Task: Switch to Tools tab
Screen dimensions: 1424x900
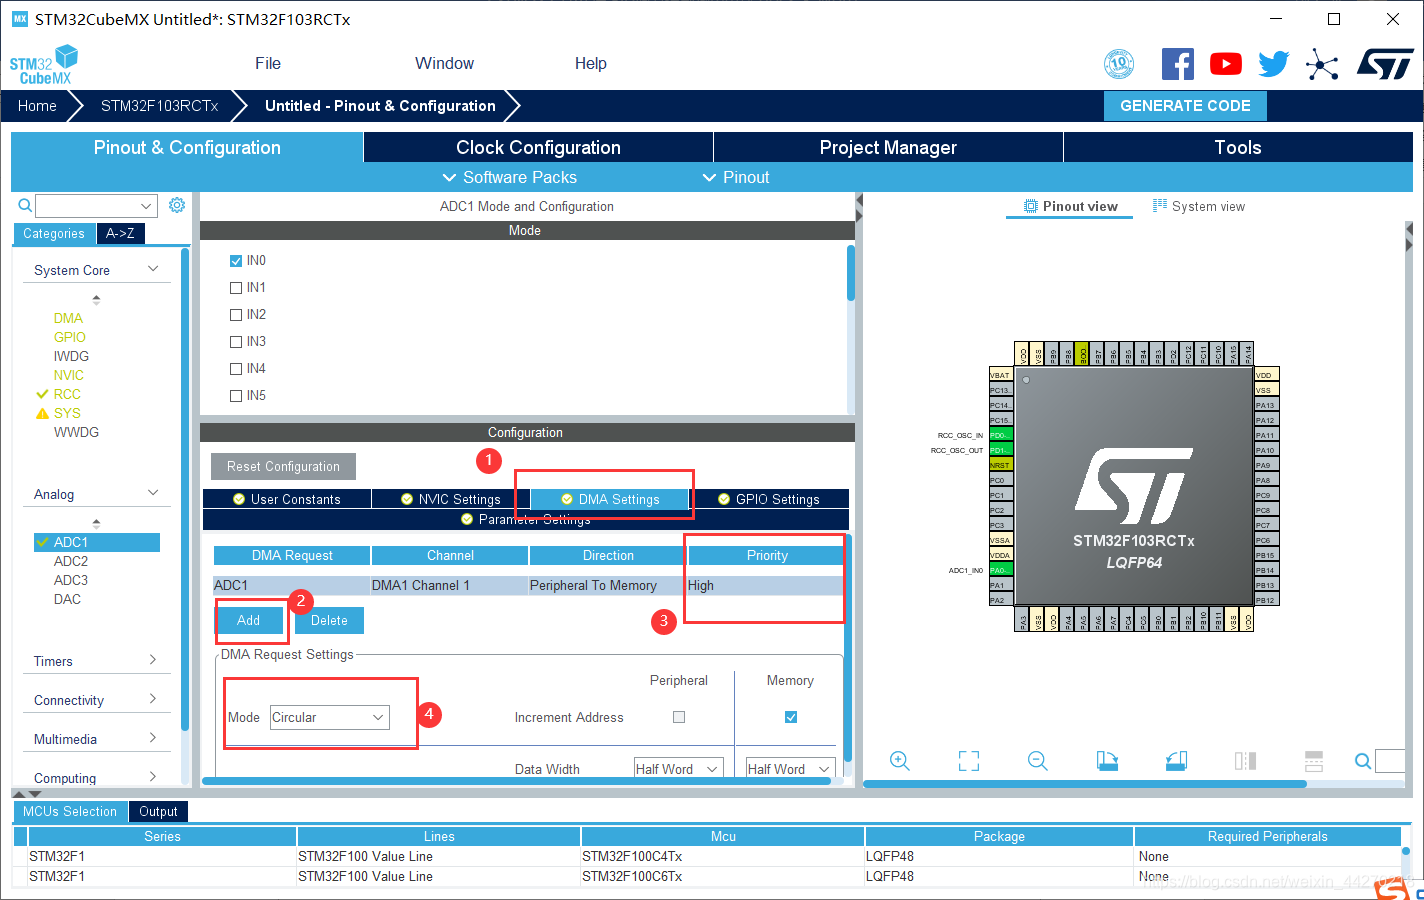Action: [1238, 147]
